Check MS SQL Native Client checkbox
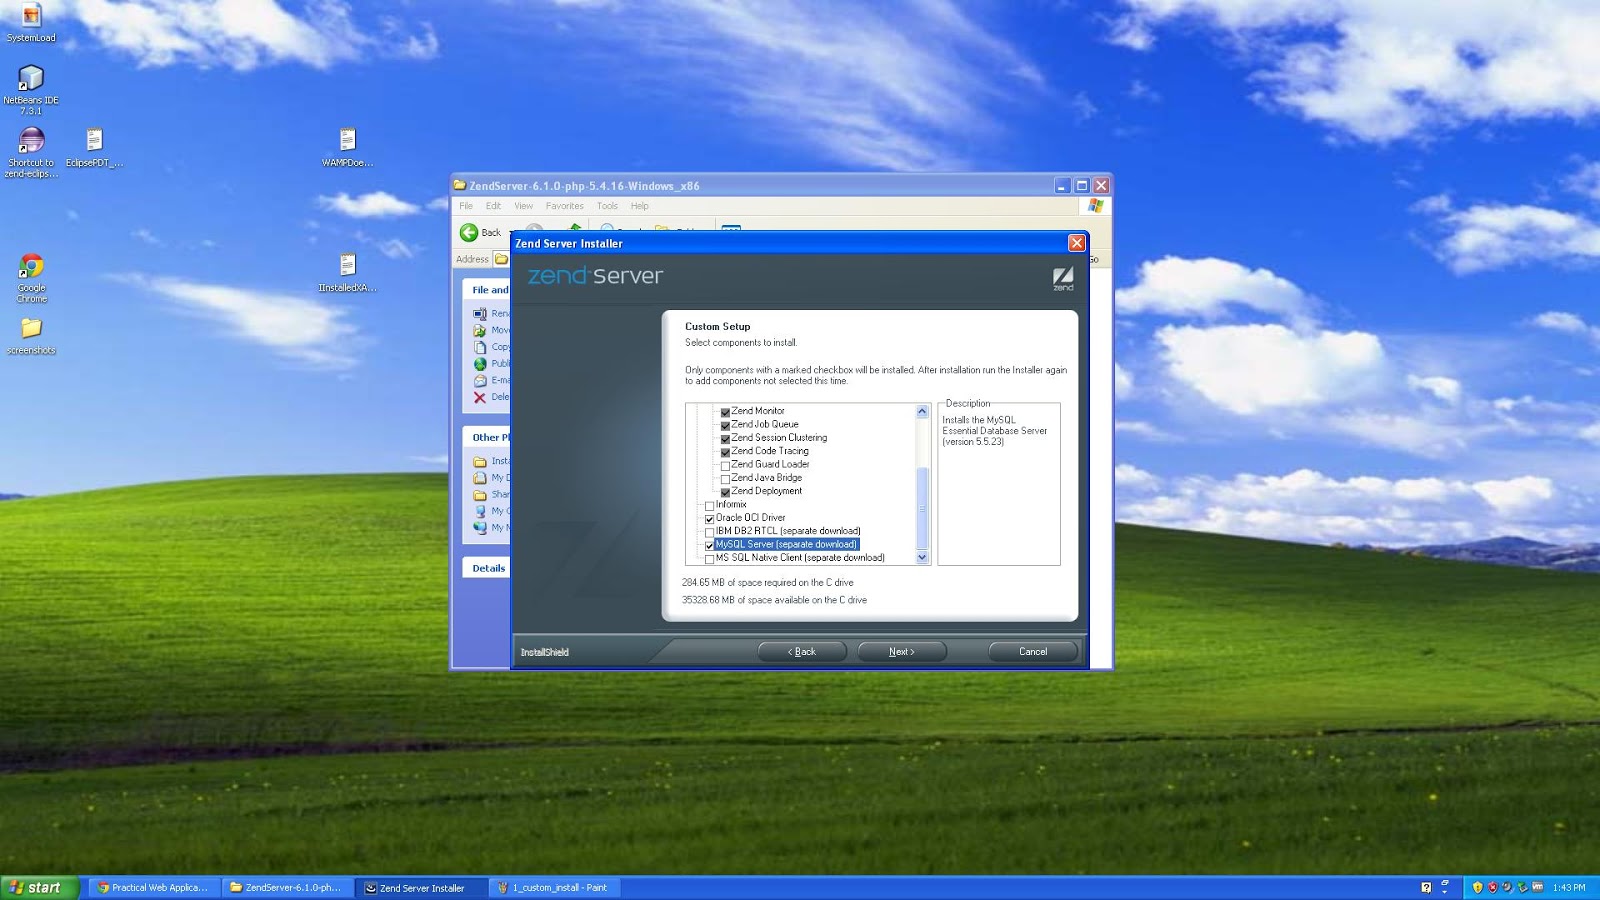The width and height of the screenshot is (1600, 900). (x=710, y=559)
